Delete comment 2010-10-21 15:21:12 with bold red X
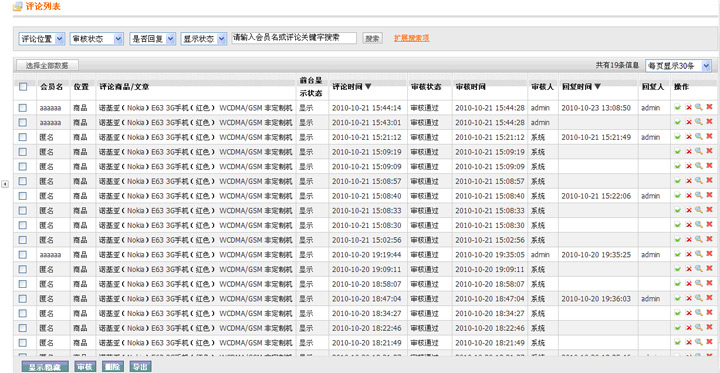Viewport: 720px width, 373px height. pos(709,136)
